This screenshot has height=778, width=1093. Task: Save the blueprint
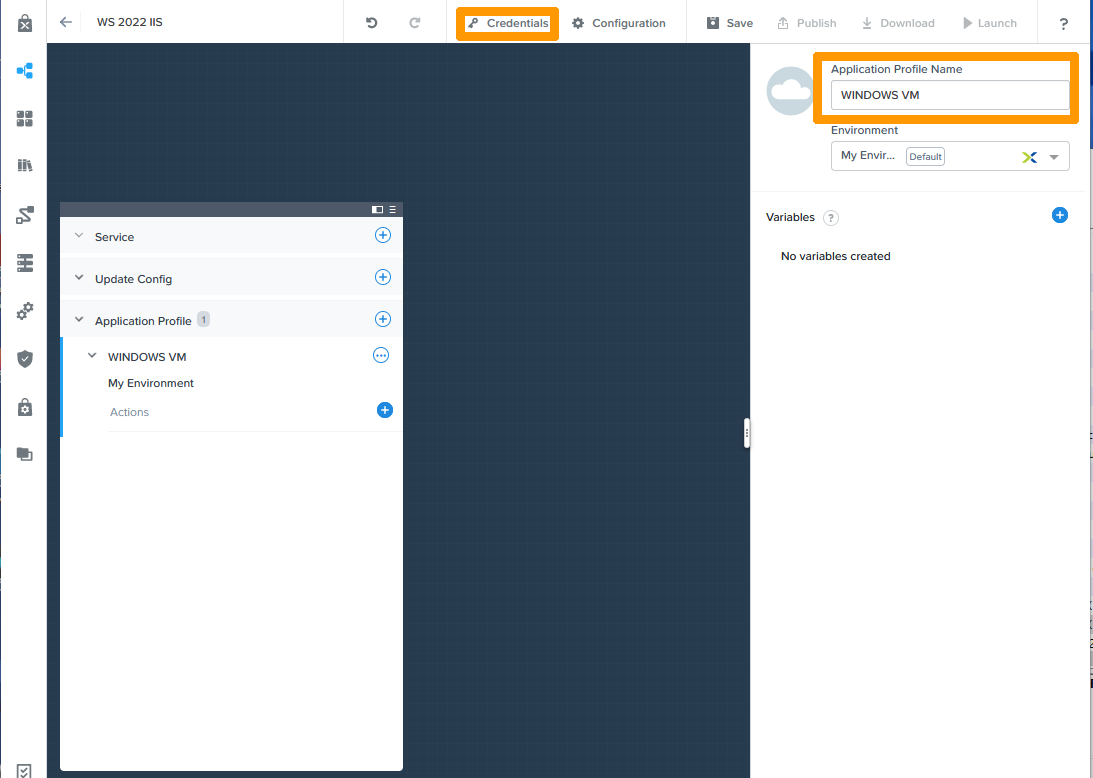(729, 23)
